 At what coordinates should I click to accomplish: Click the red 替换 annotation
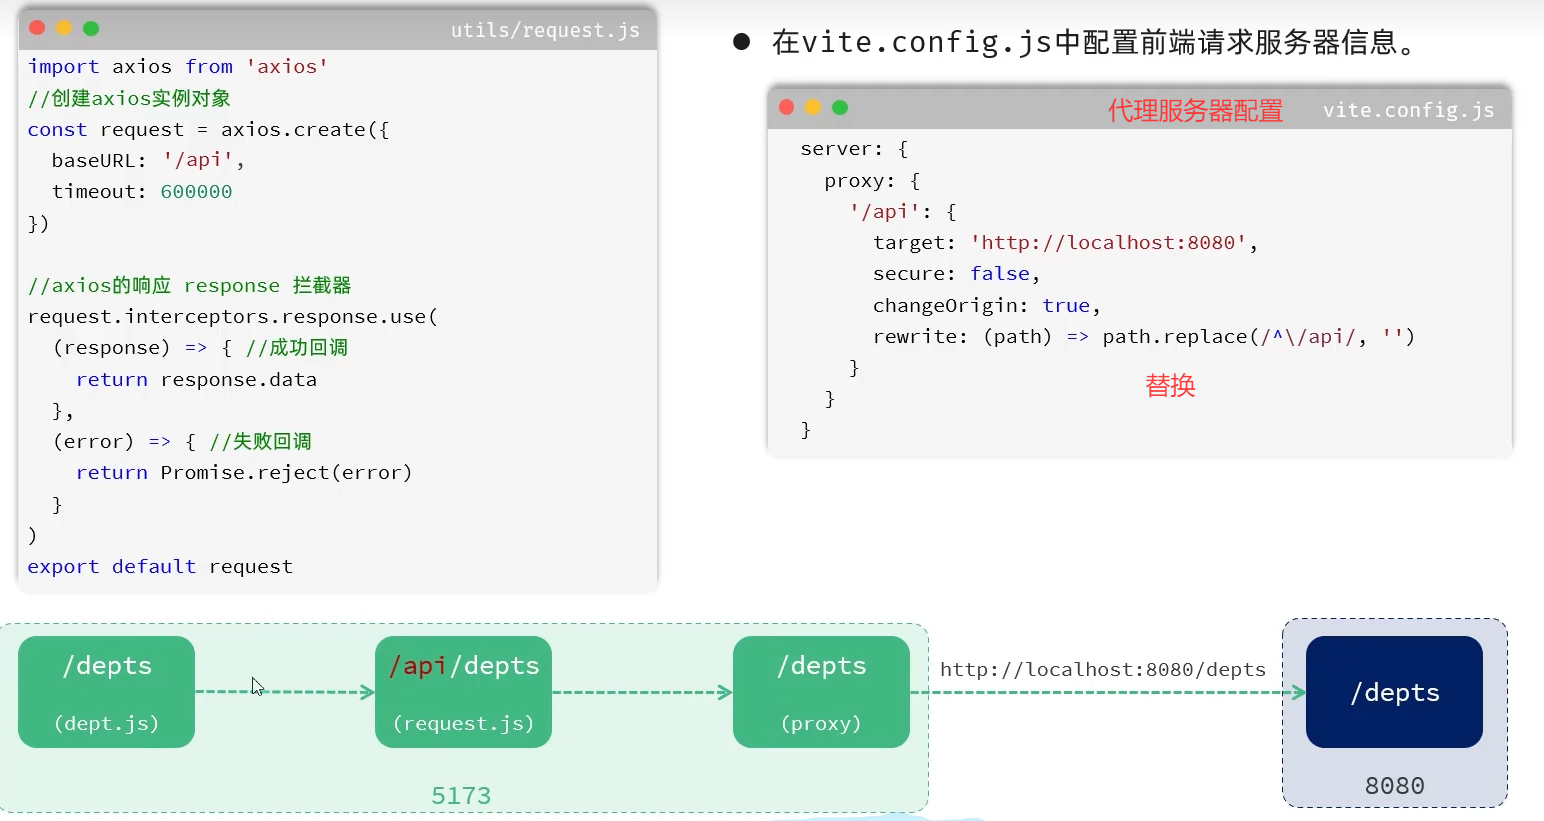[1170, 386]
